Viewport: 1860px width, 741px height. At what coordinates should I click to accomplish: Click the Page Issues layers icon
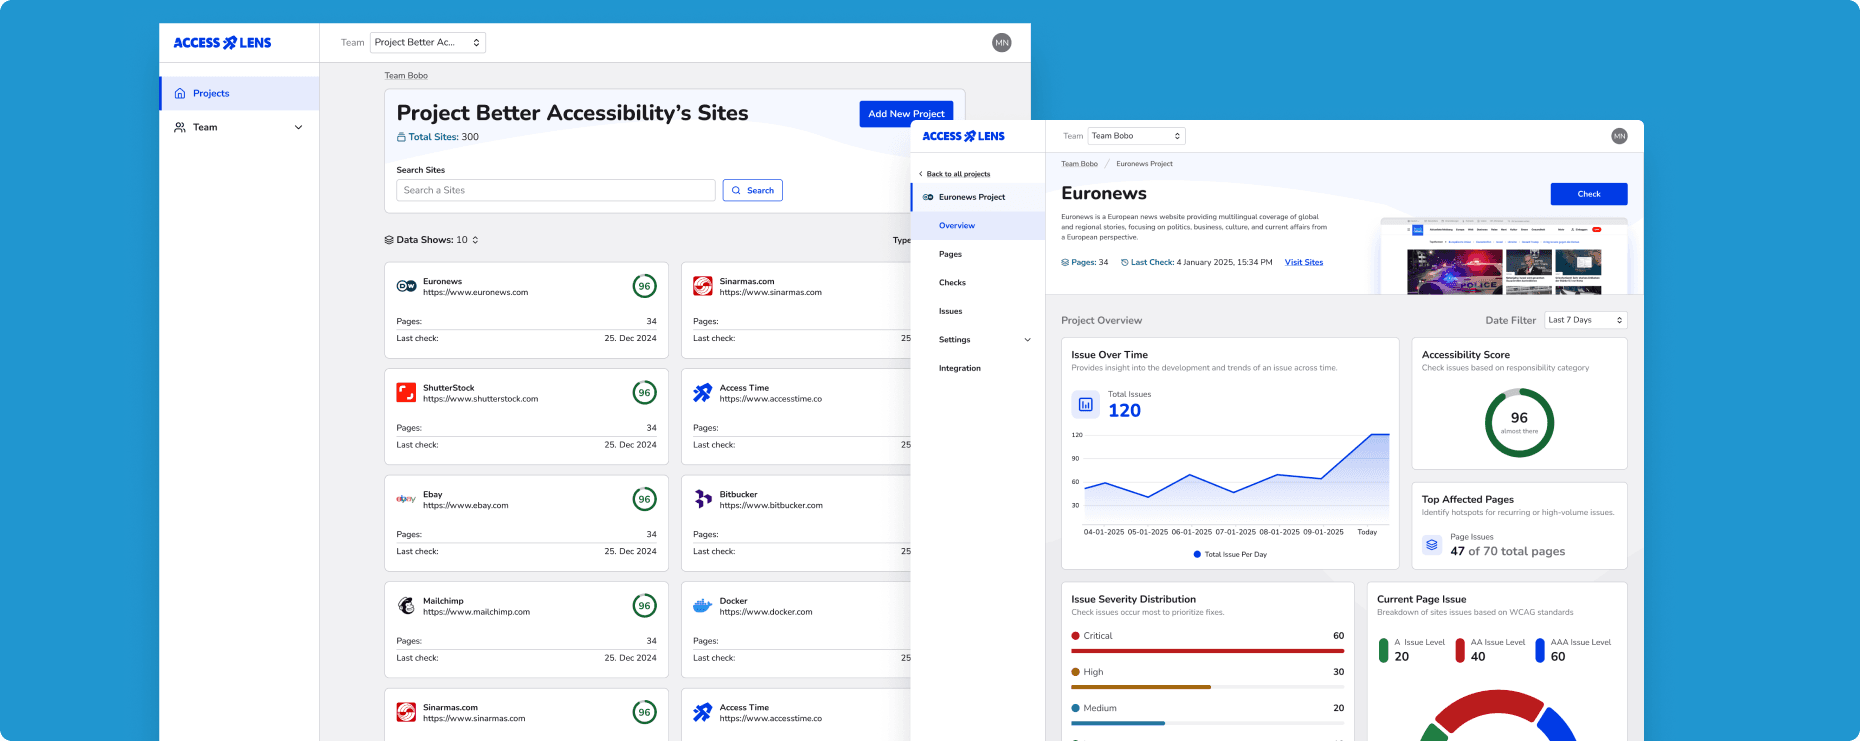point(1432,545)
